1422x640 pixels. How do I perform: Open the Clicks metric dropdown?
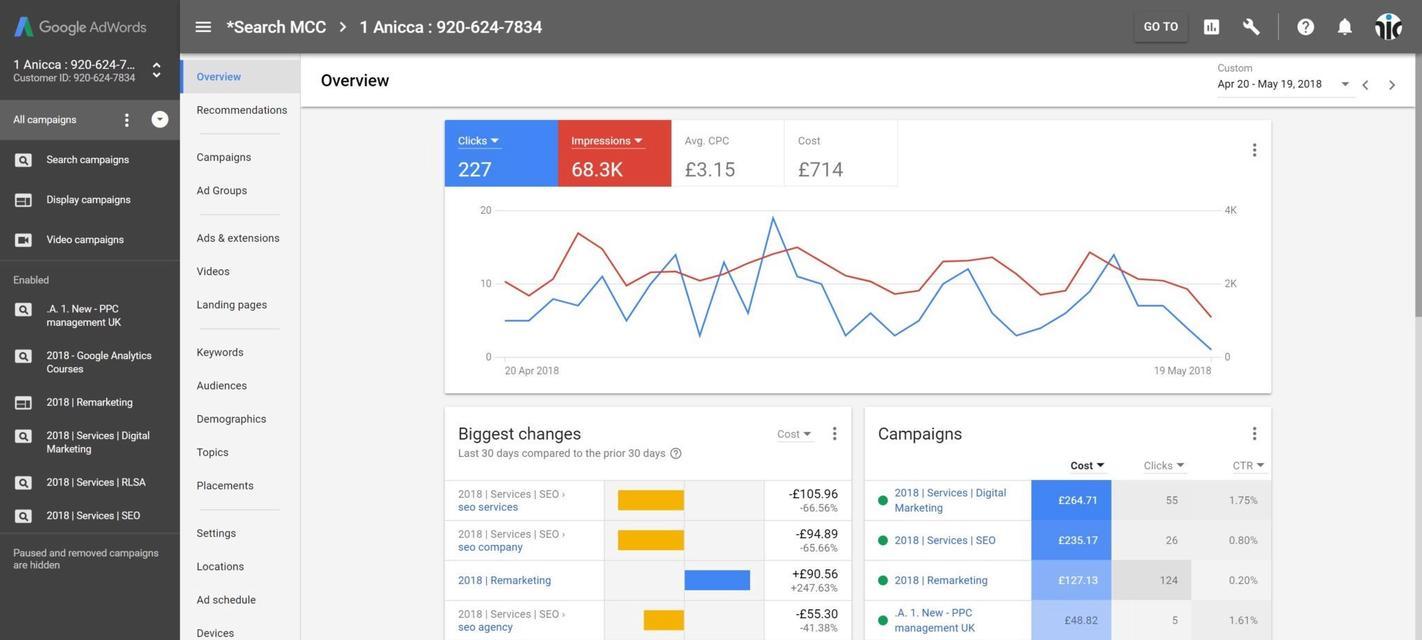pos(479,141)
